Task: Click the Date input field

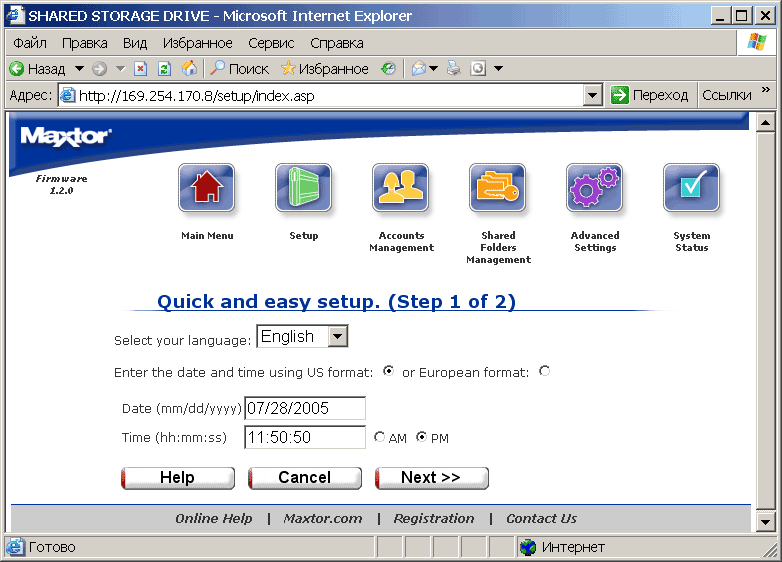Action: [305, 408]
